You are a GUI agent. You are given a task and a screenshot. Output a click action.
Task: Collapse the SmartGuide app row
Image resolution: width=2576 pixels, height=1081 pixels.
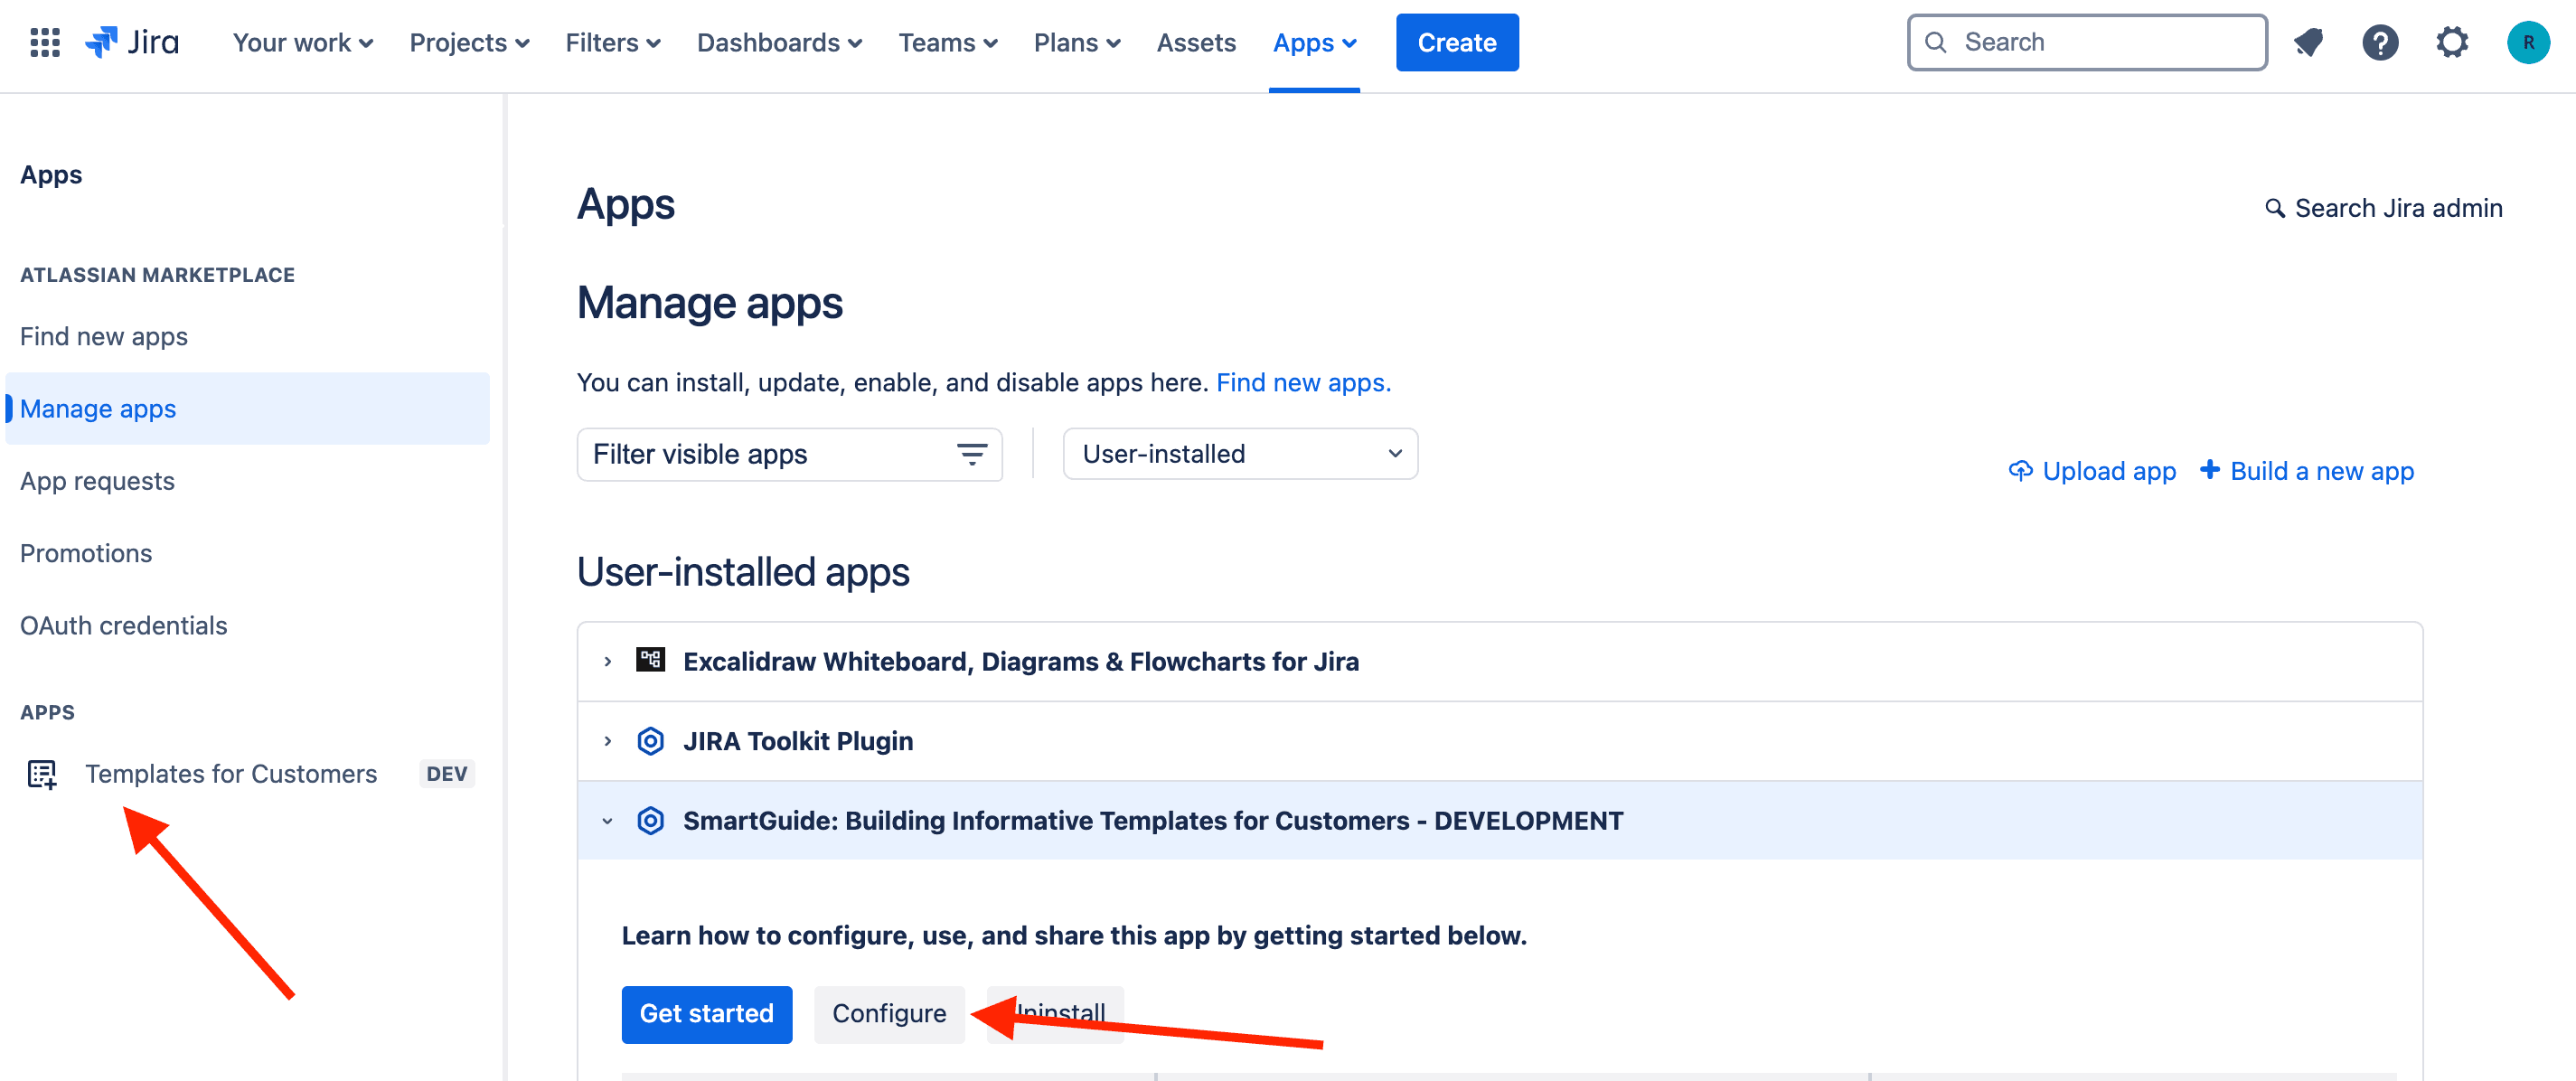pyautogui.click(x=607, y=821)
